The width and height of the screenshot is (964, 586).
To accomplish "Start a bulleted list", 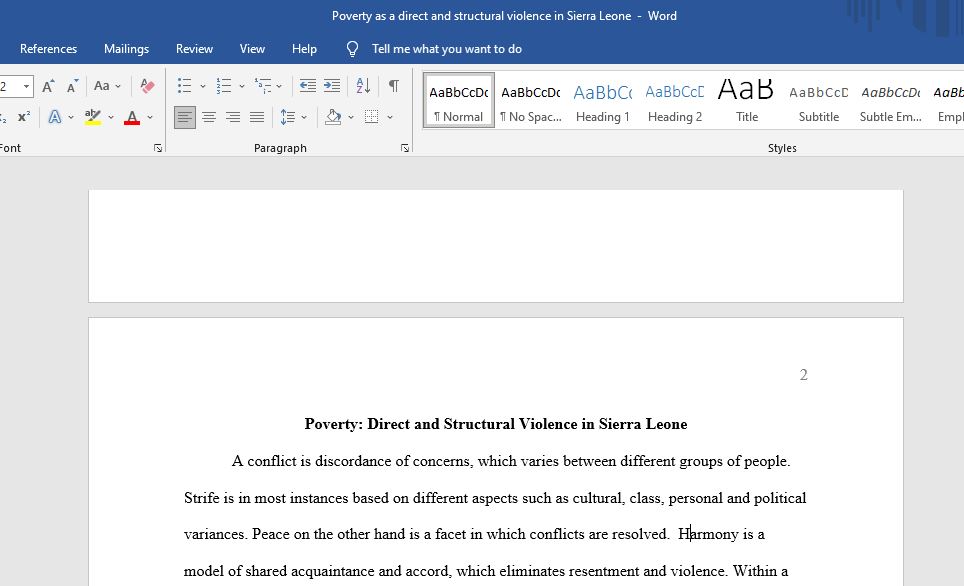I will (184, 86).
